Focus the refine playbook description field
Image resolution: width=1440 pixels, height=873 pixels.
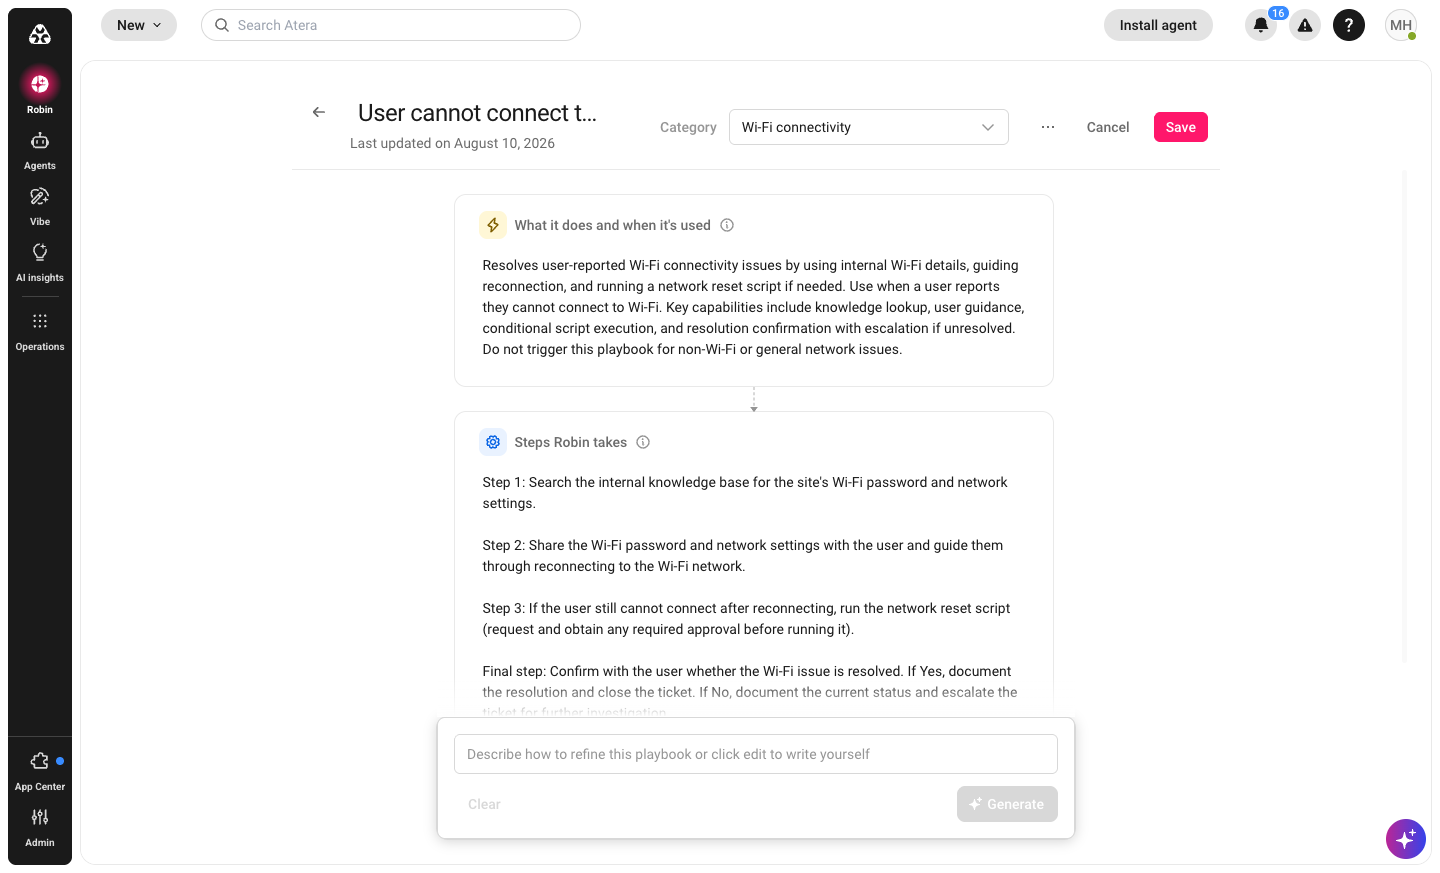[756, 754]
